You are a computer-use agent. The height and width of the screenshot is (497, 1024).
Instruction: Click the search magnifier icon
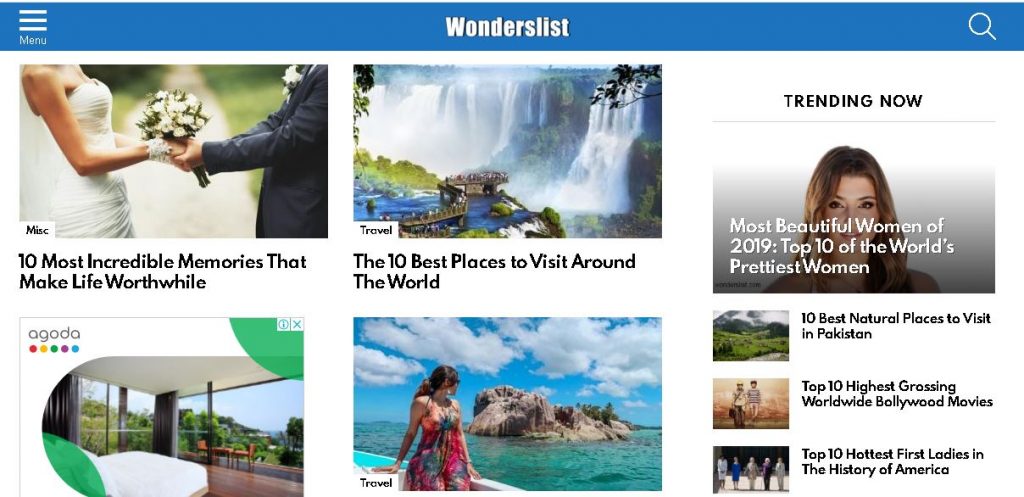(982, 27)
